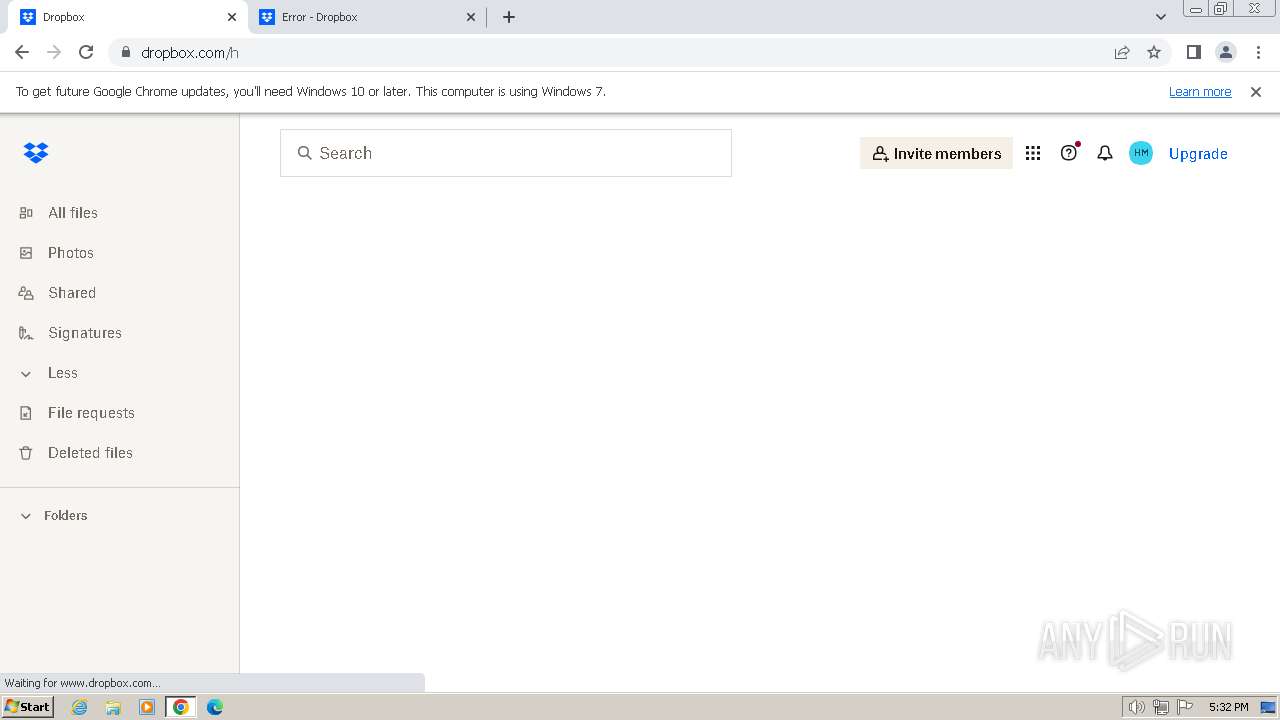The image size is (1280, 720).
Task: Open tab search dropdown arrow
Action: tap(1161, 17)
